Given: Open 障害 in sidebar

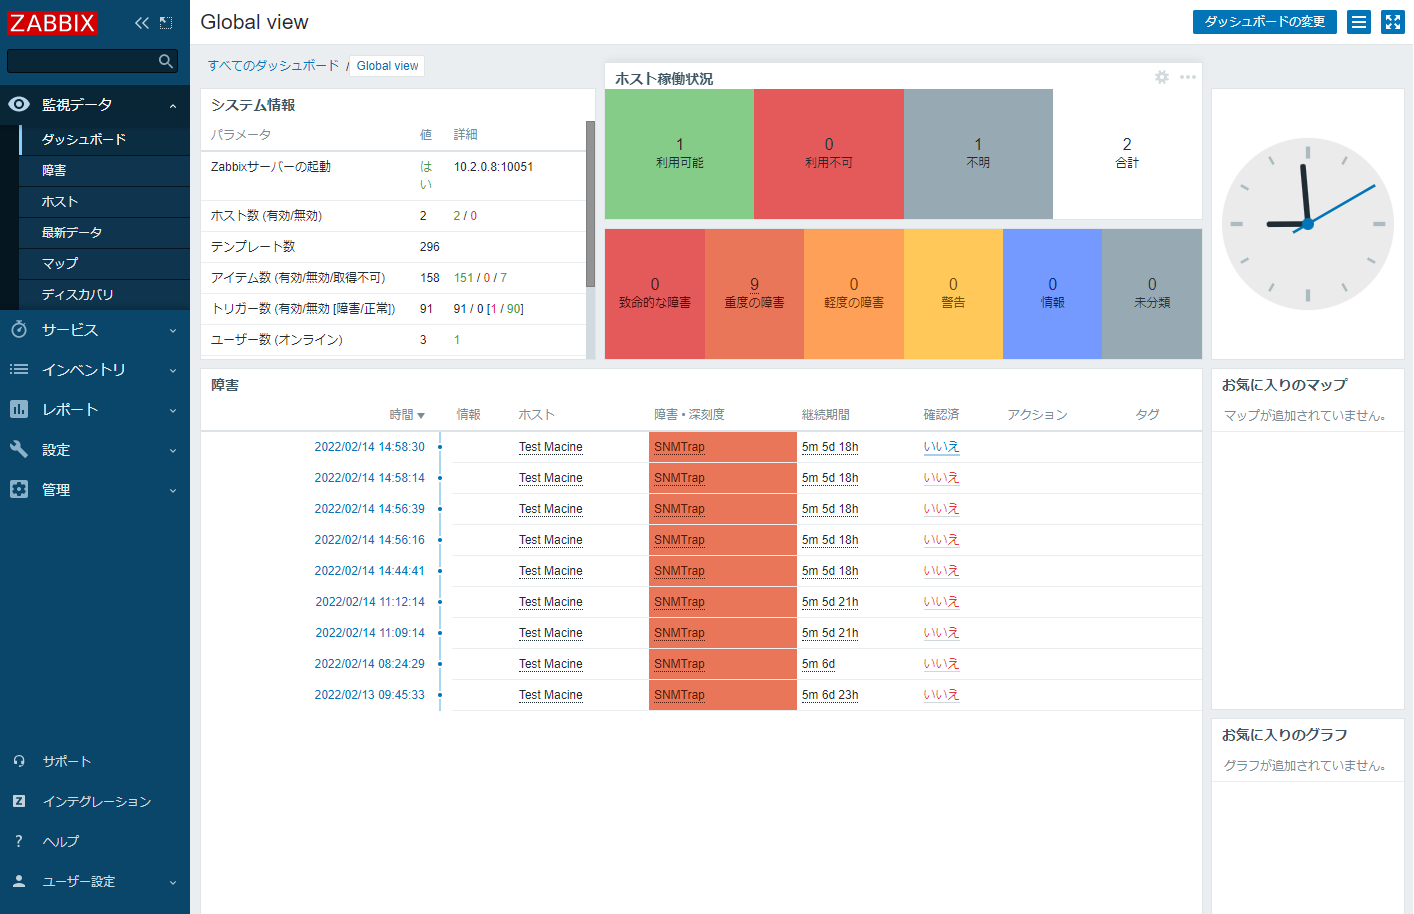Looking at the screenshot, I should coord(104,170).
